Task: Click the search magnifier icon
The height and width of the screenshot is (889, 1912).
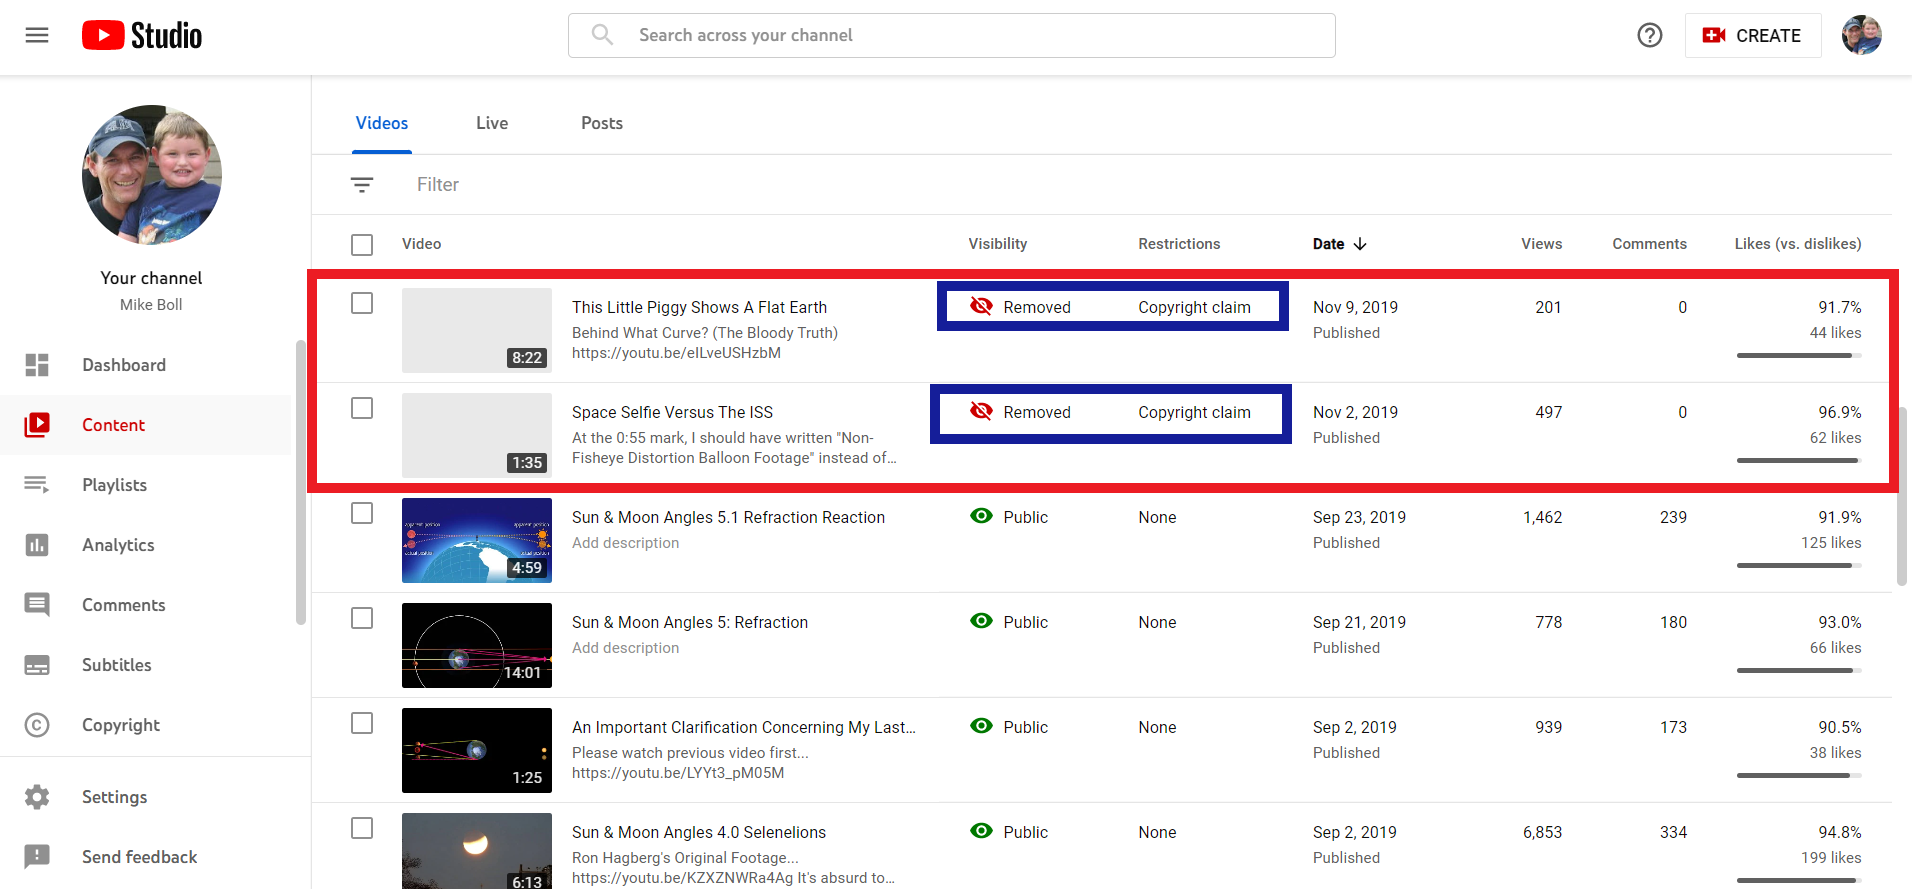Action: tap(602, 35)
